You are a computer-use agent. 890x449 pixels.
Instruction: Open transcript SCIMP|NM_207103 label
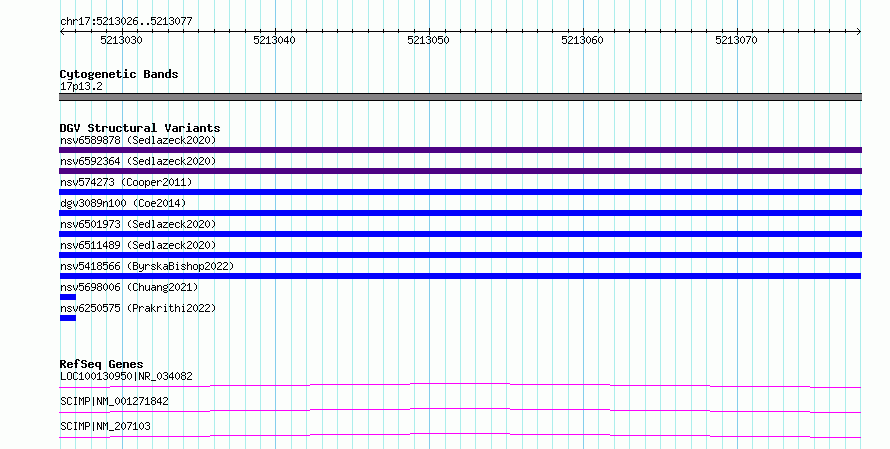[x=105, y=426]
